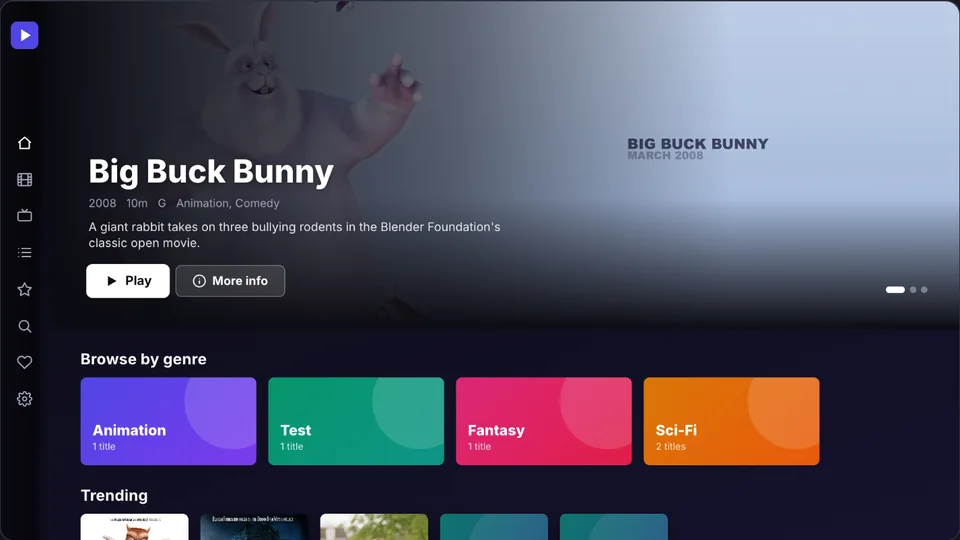Browse the Animation genre card
Image resolution: width=960 pixels, height=540 pixels.
pos(168,421)
